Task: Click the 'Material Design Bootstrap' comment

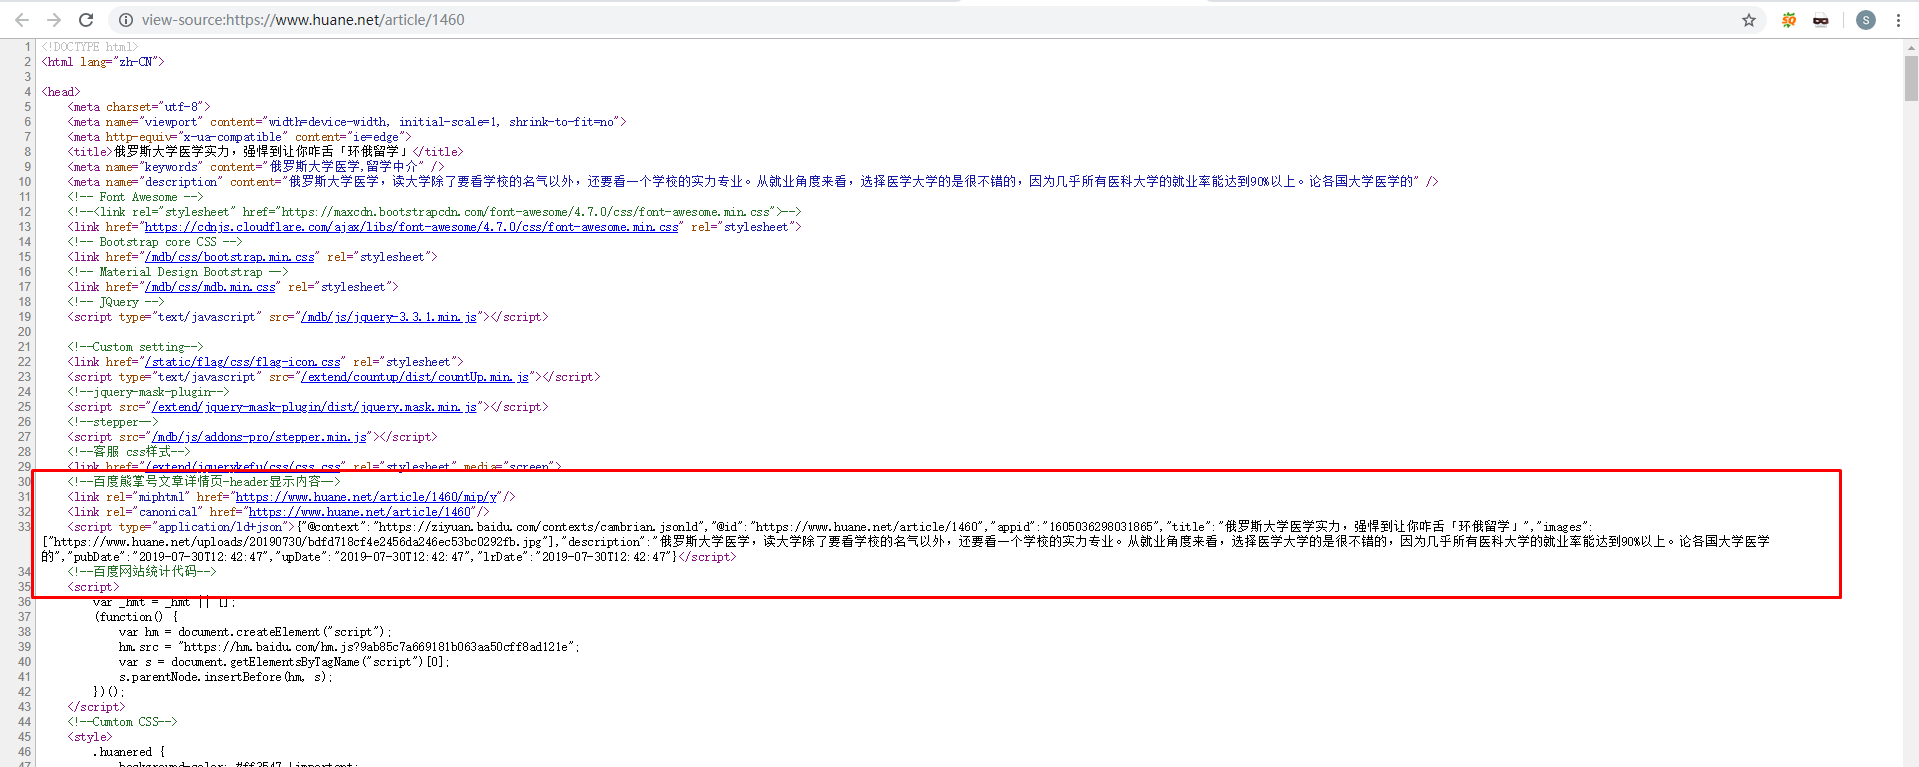Action: pyautogui.click(x=178, y=272)
